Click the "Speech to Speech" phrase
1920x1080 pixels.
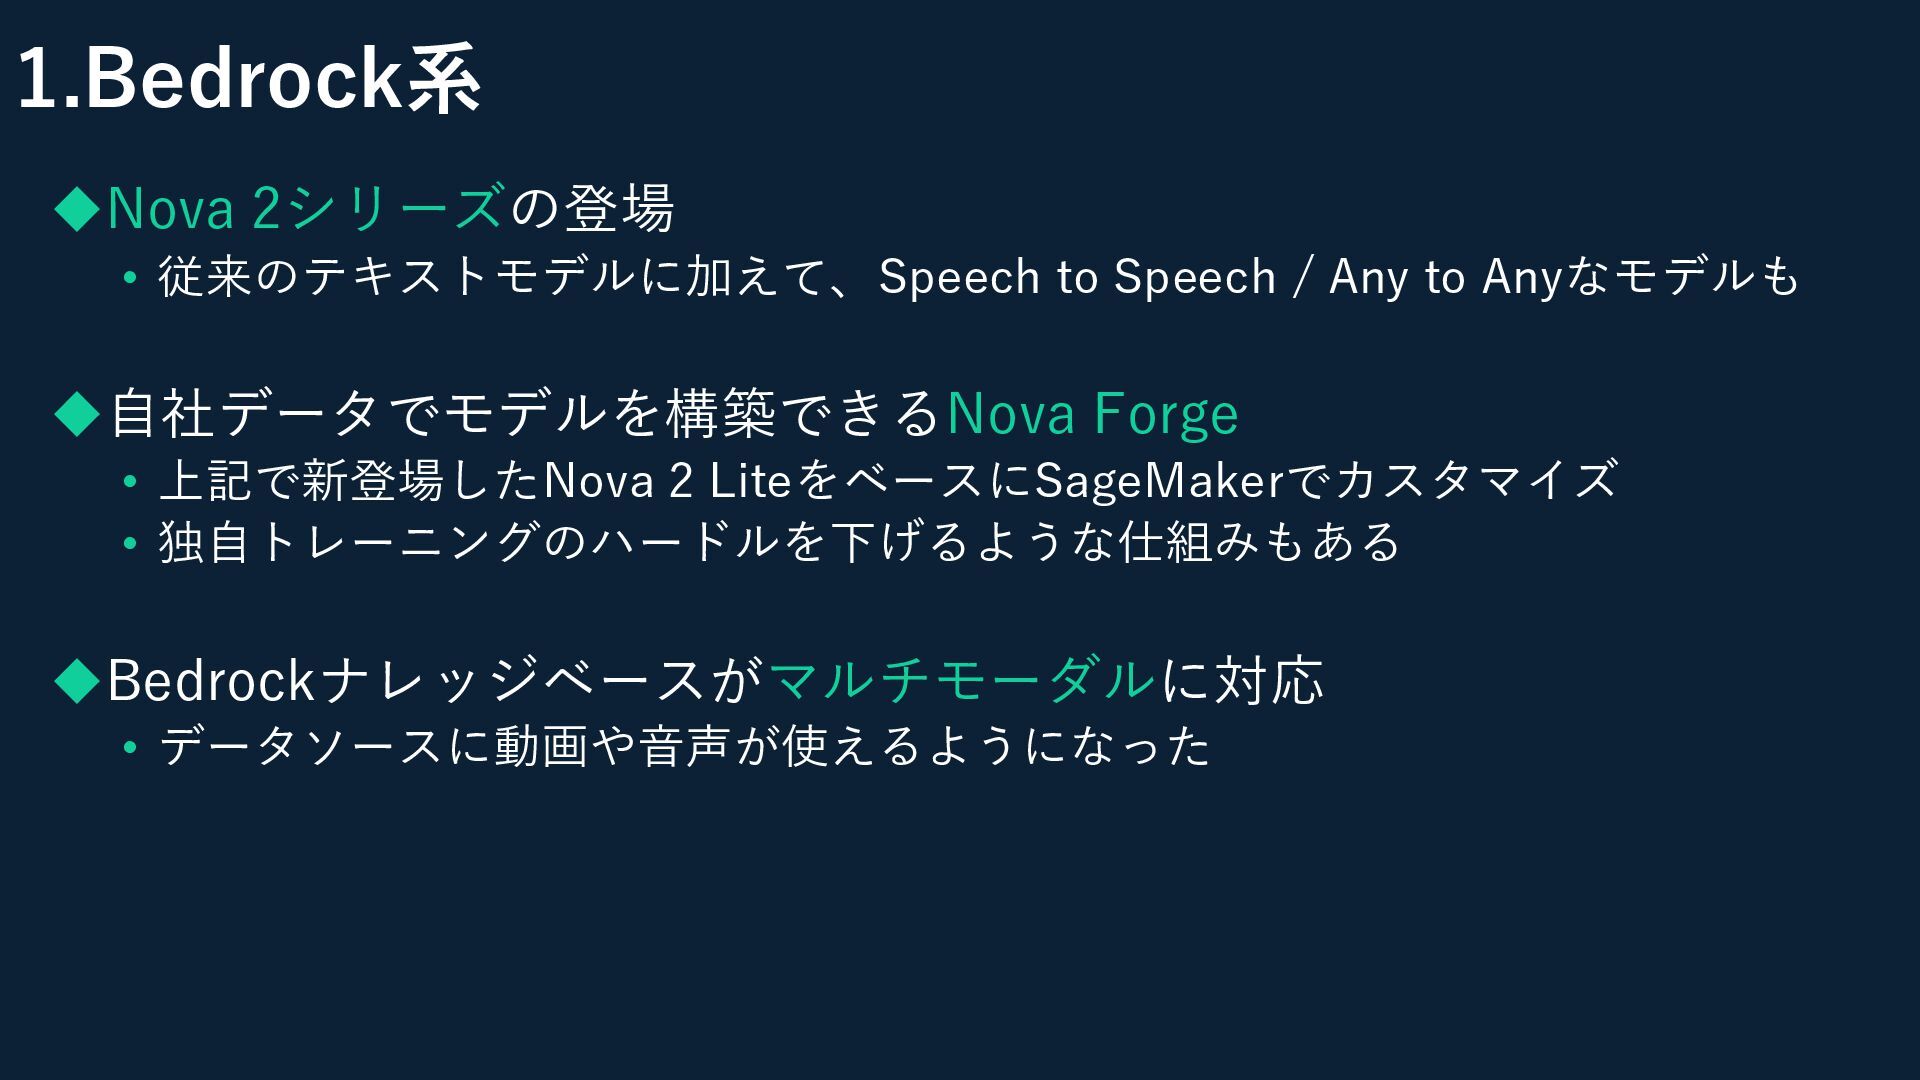click(1077, 277)
